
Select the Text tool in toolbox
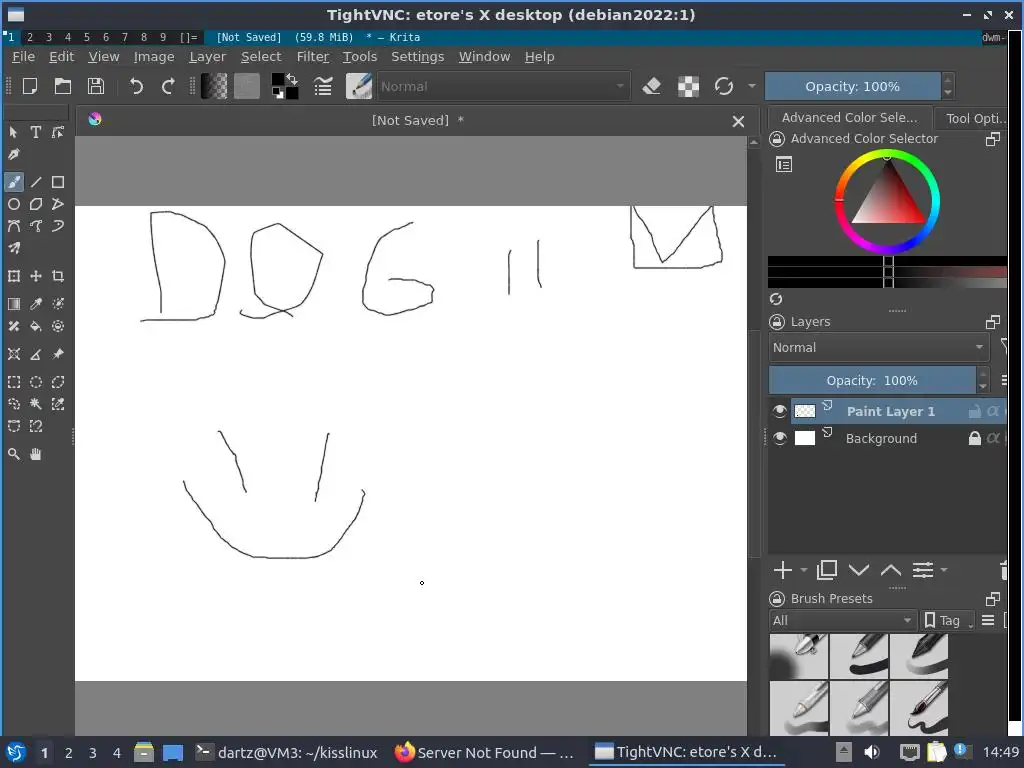pyautogui.click(x=36, y=133)
